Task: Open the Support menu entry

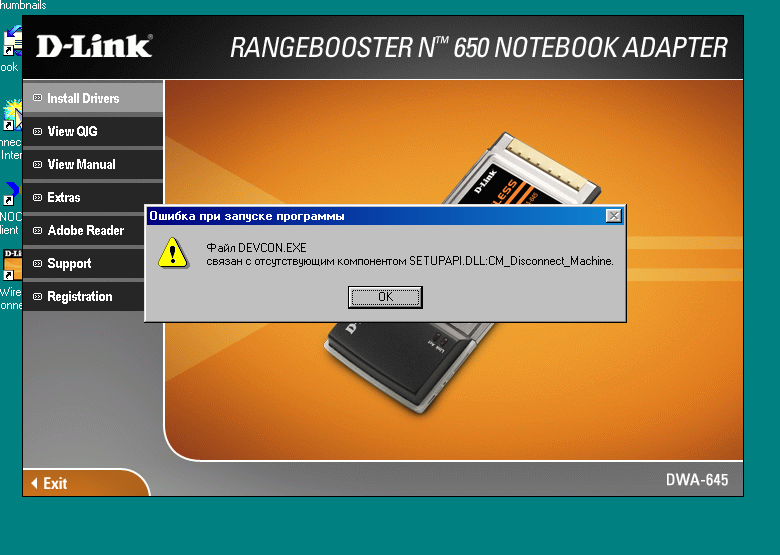Action: point(85,263)
